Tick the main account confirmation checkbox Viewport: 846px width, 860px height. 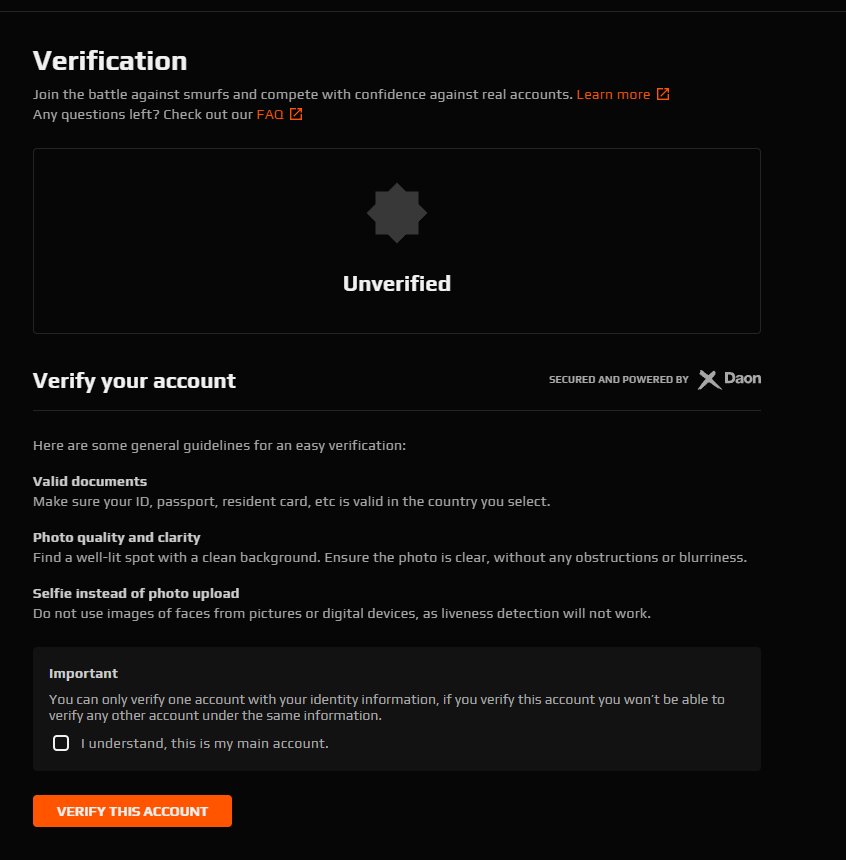(x=61, y=743)
